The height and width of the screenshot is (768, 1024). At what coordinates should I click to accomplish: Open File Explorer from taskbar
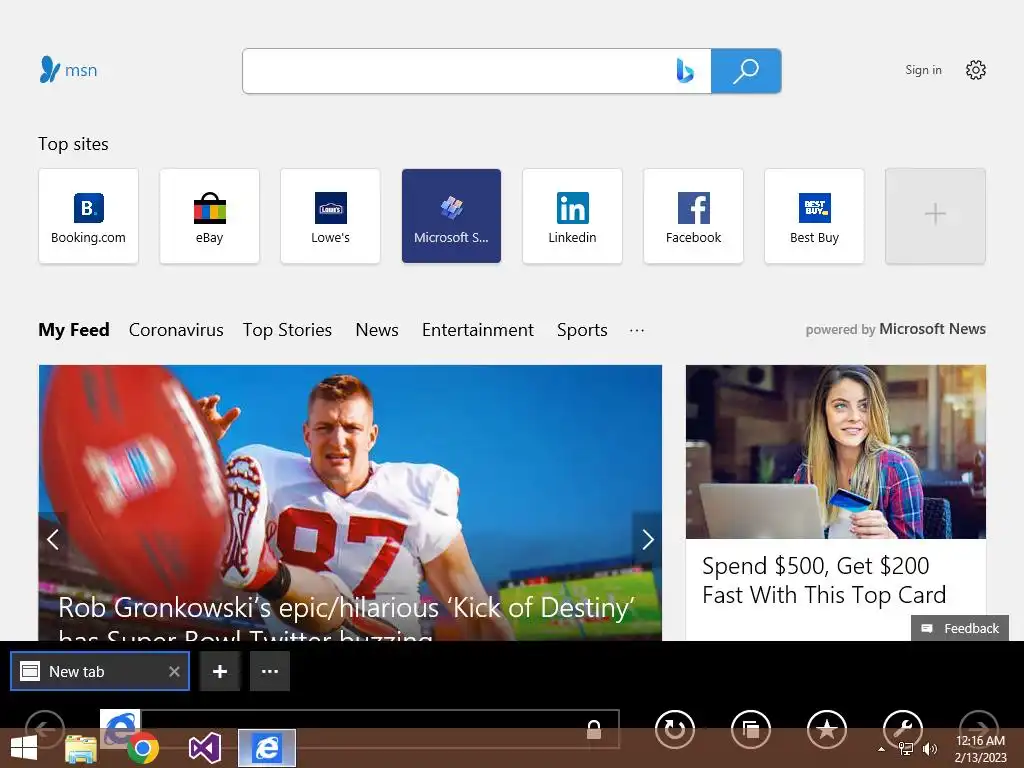(81, 748)
